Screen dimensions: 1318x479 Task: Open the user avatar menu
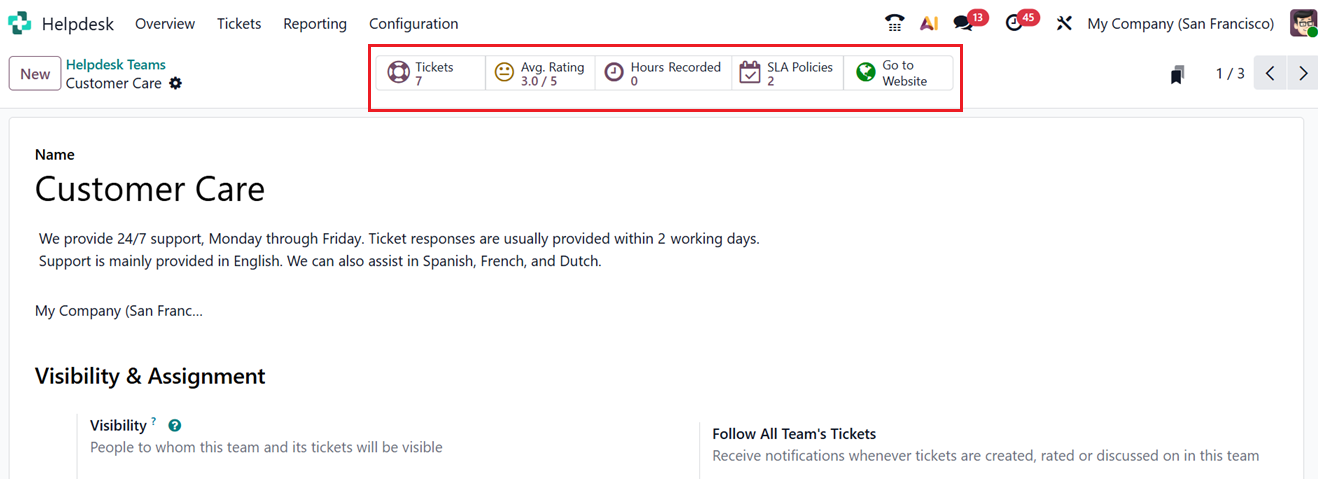[x=1303, y=23]
